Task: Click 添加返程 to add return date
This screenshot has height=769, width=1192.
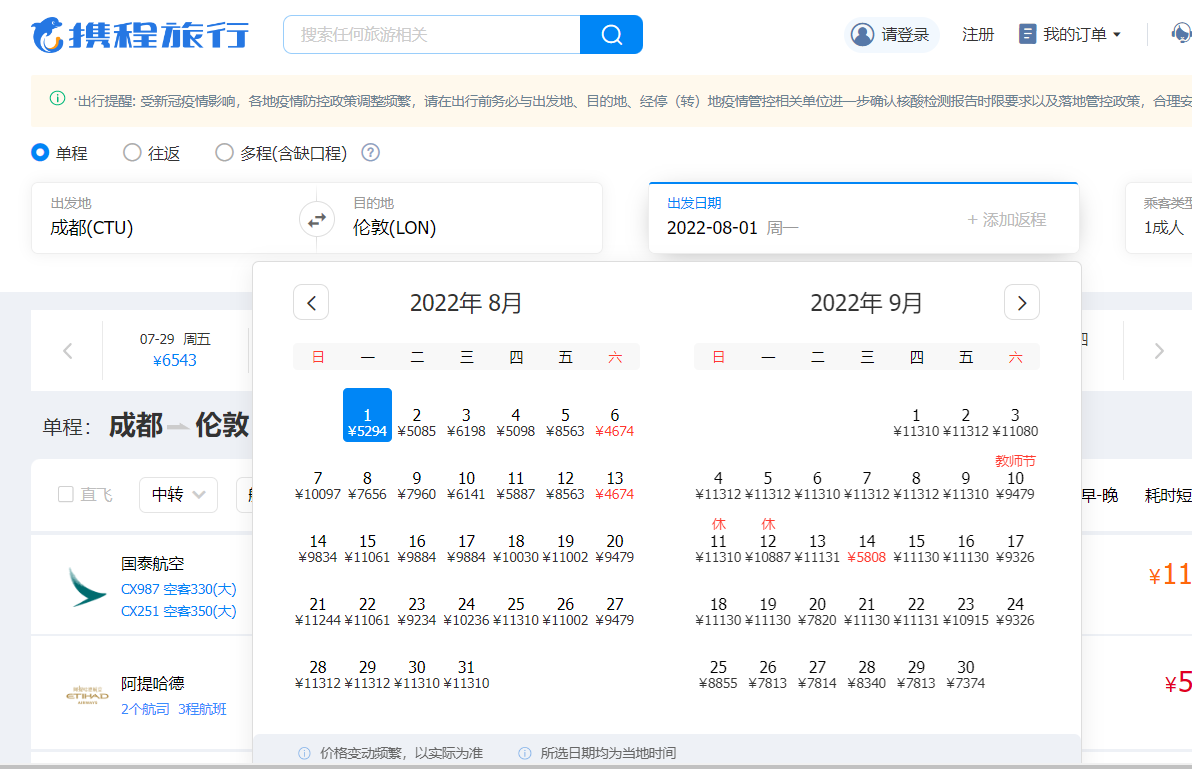Action: coord(1006,220)
